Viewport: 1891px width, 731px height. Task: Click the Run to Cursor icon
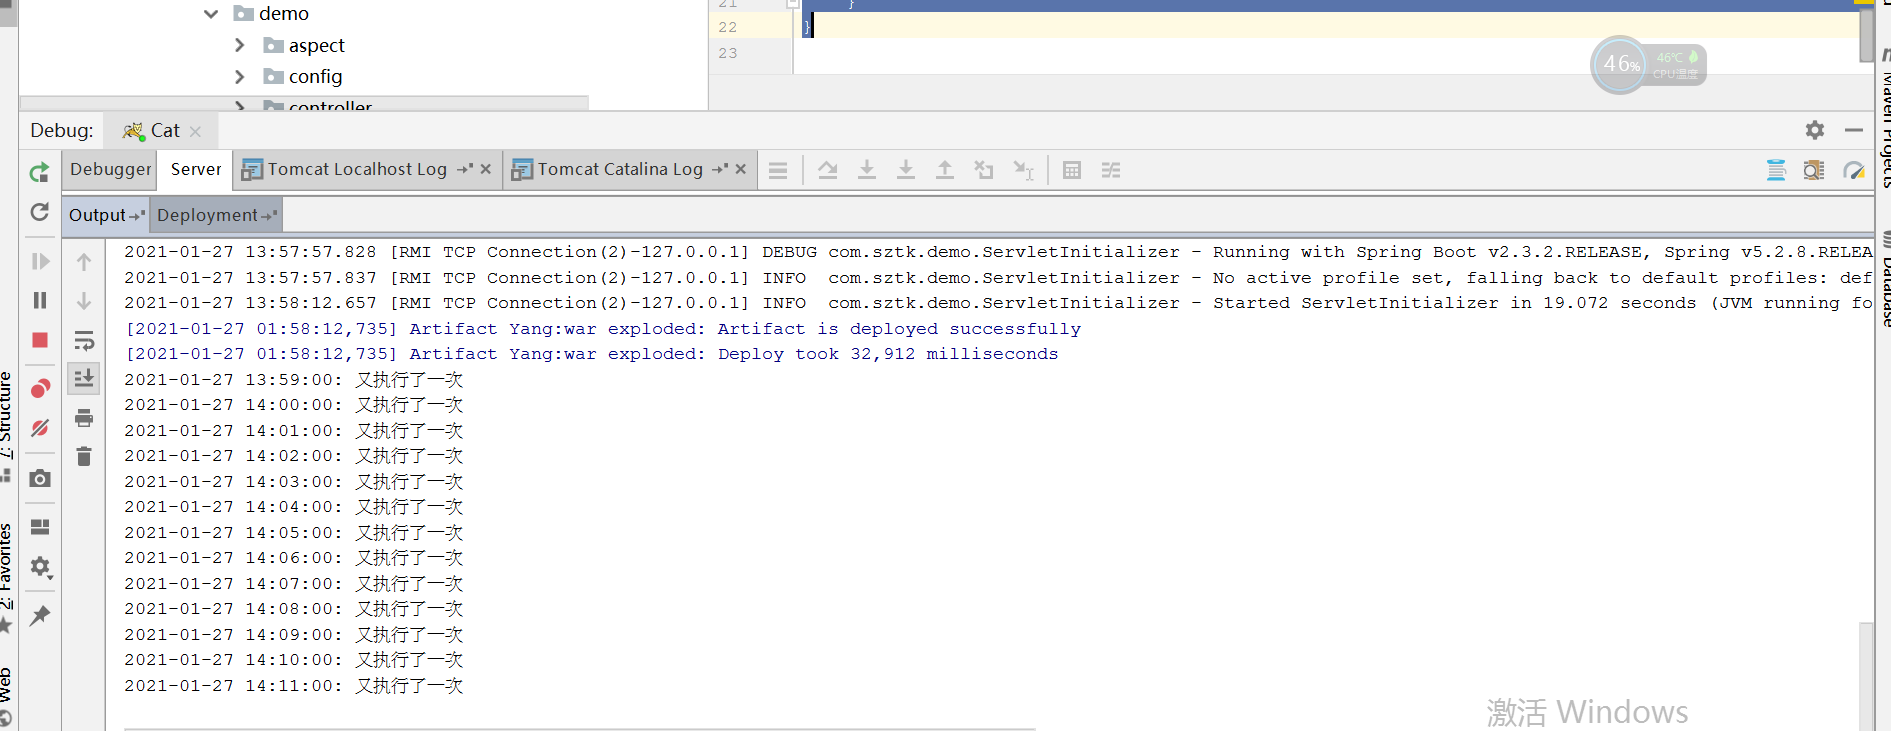[x=1023, y=170]
